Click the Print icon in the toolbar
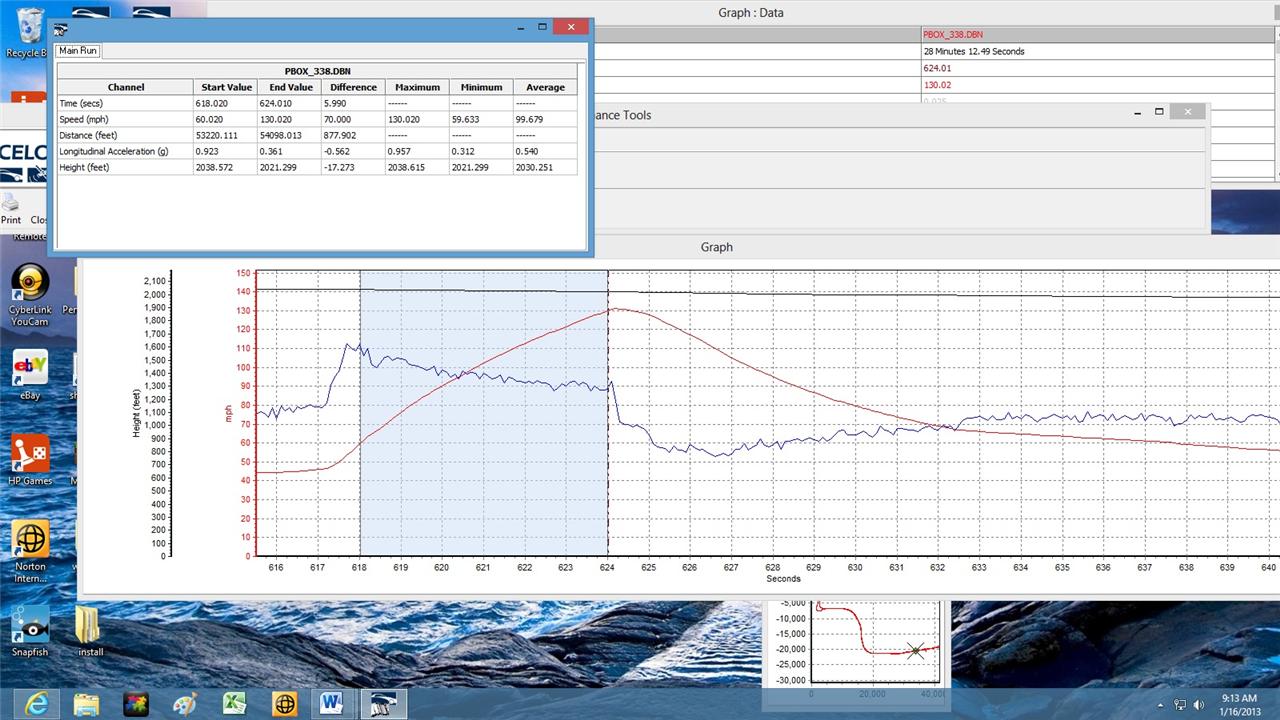 [11, 209]
